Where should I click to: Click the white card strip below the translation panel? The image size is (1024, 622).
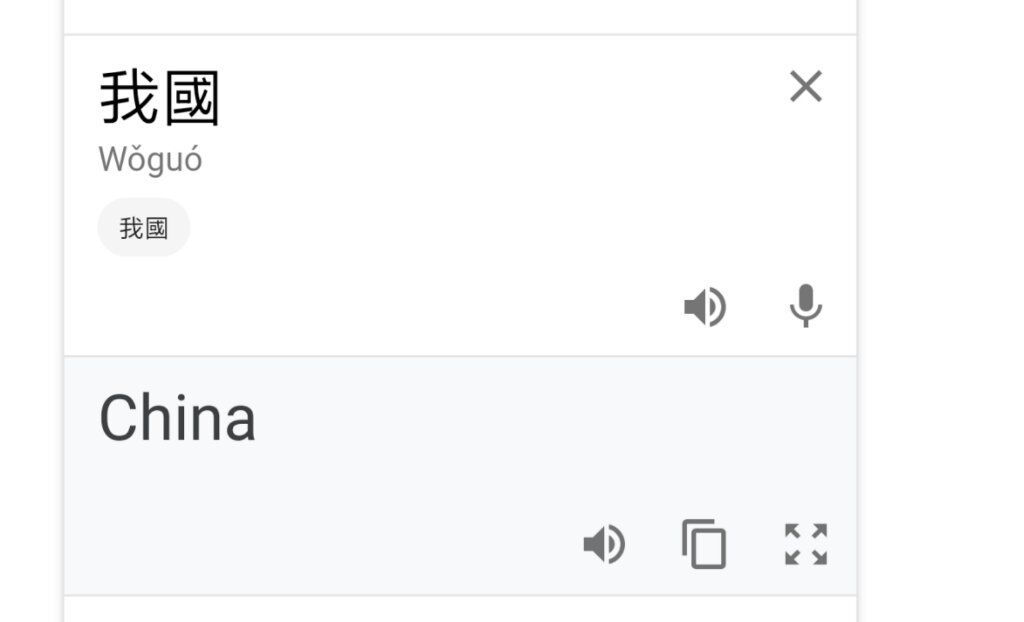click(460, 609)
